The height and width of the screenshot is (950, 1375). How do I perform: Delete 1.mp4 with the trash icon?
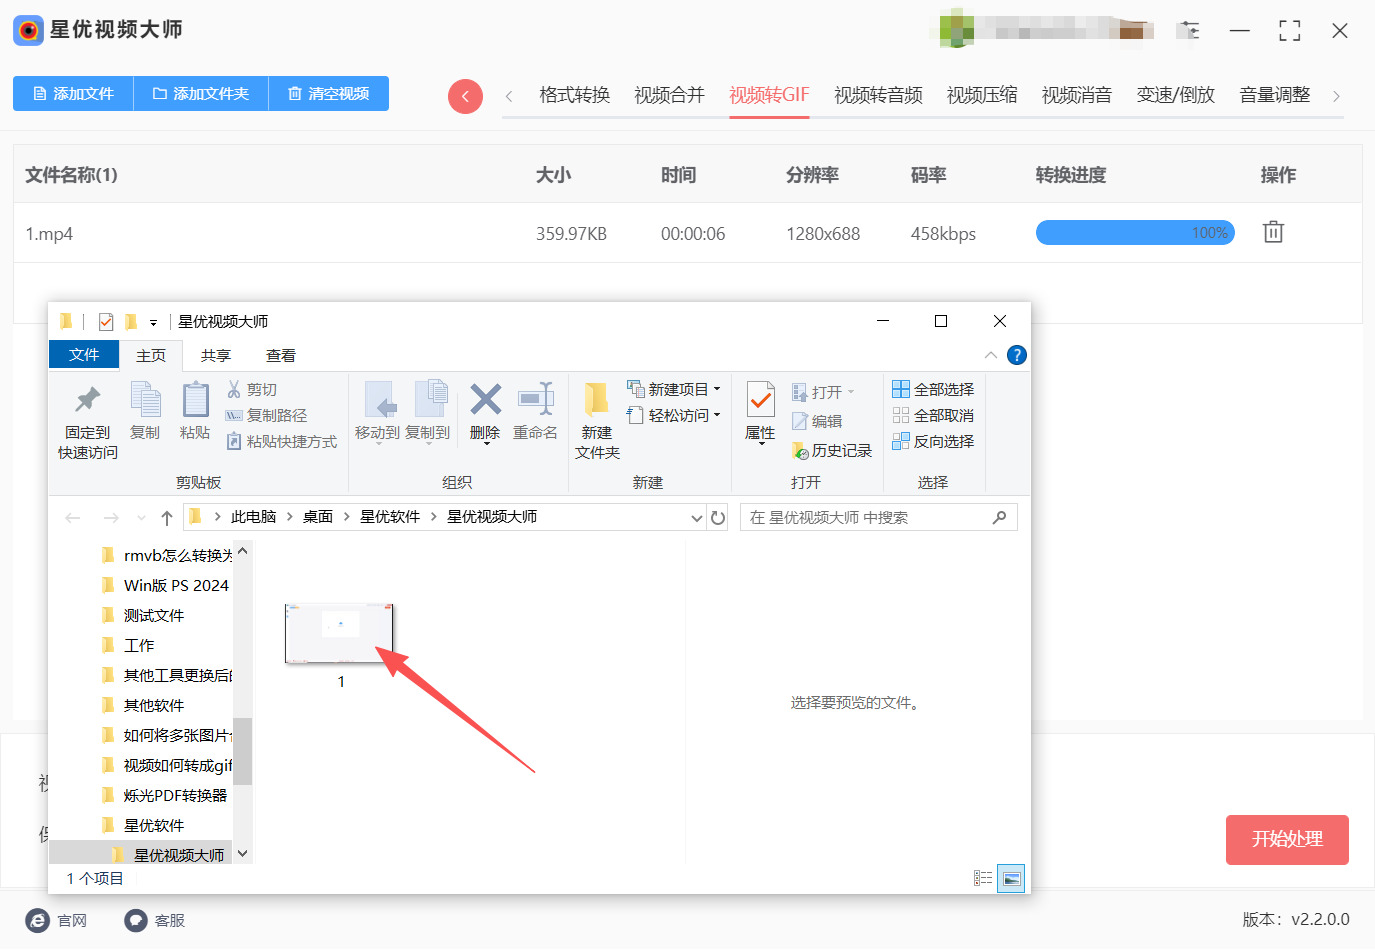(1273, 232)
